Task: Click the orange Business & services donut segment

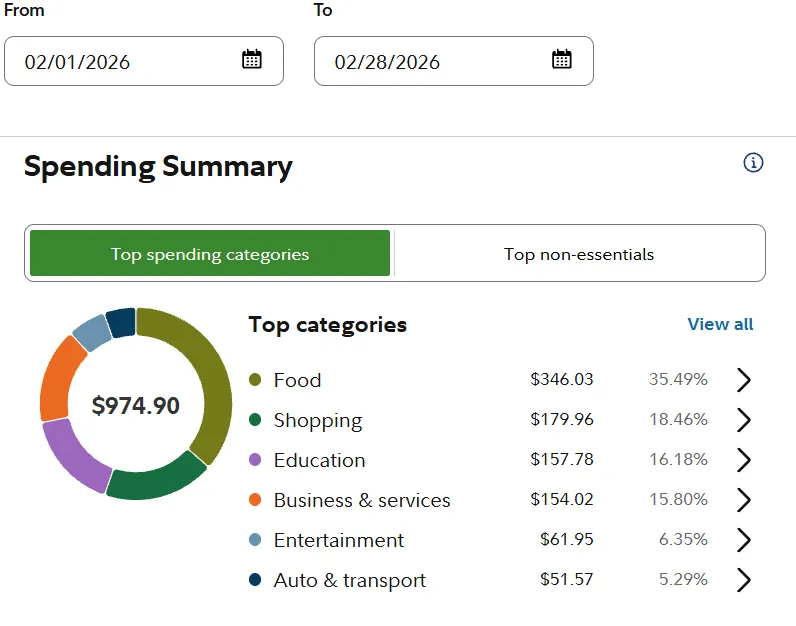Action: pyautogui.click(x=62, y=378)
